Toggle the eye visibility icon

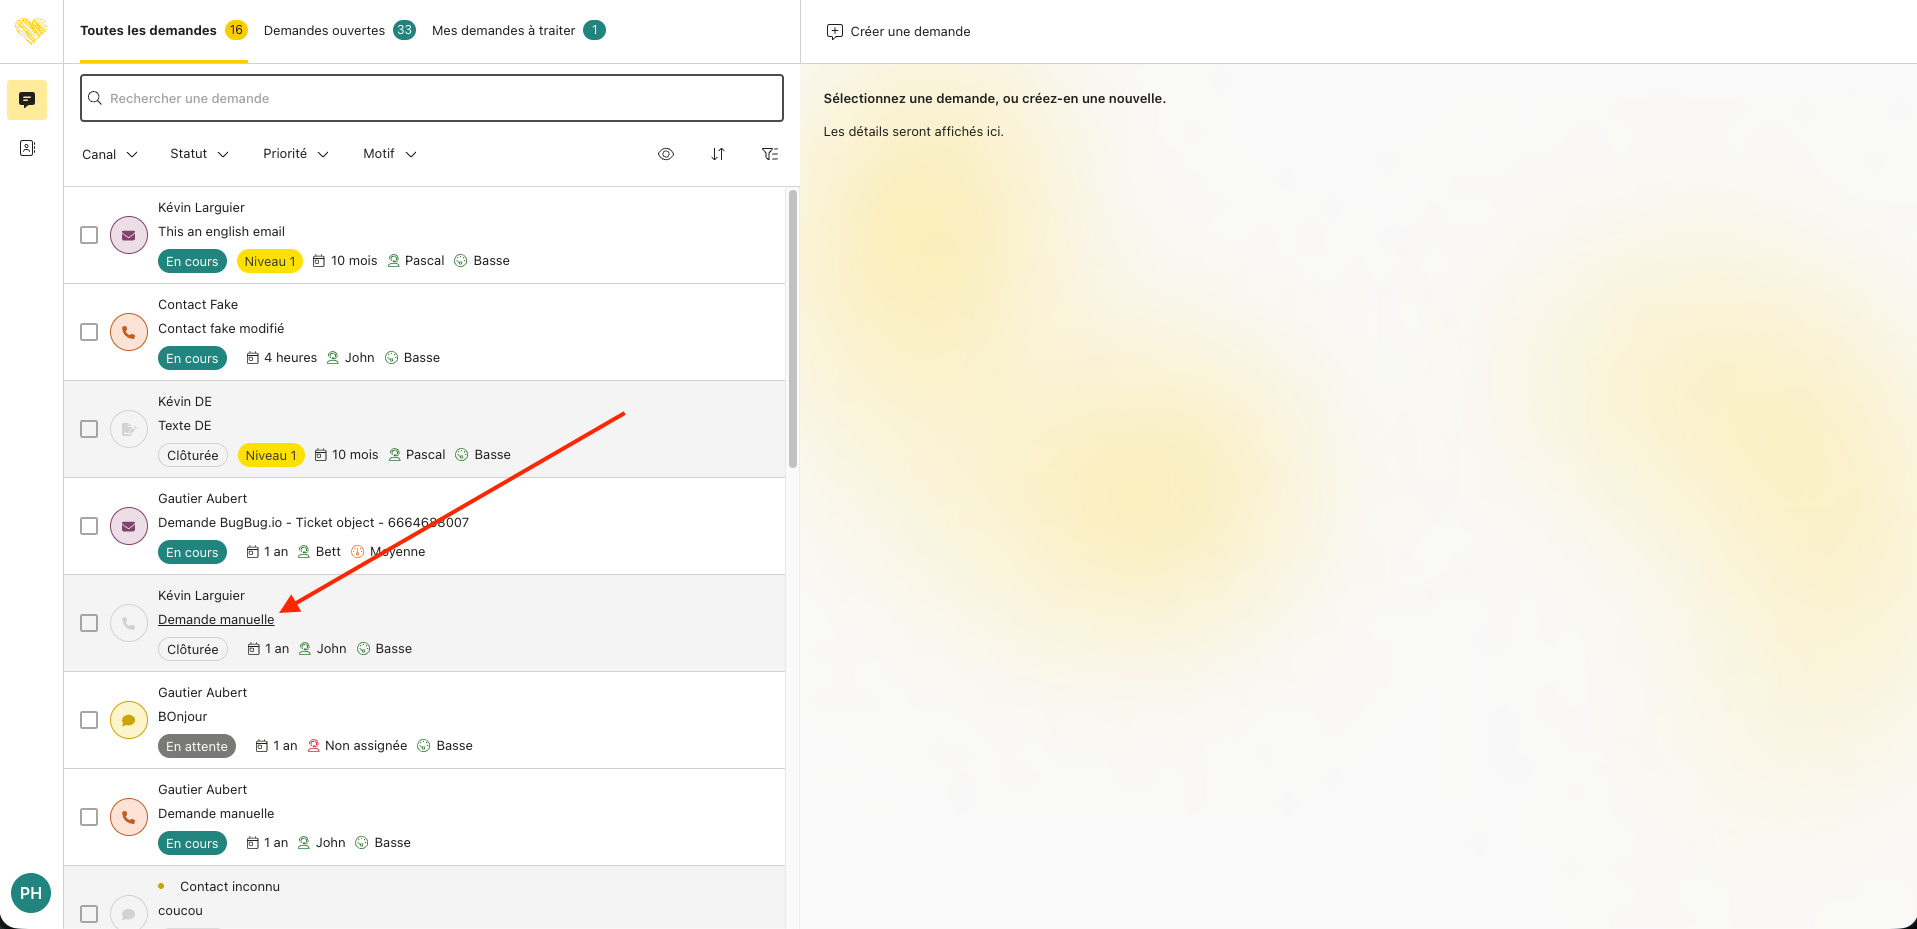coord(666,154)
